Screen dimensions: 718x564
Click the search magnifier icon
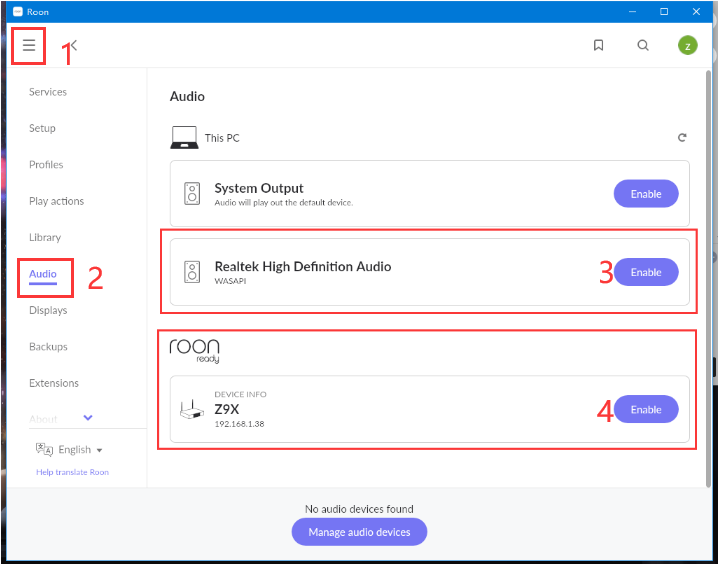(x=643, y=45)
